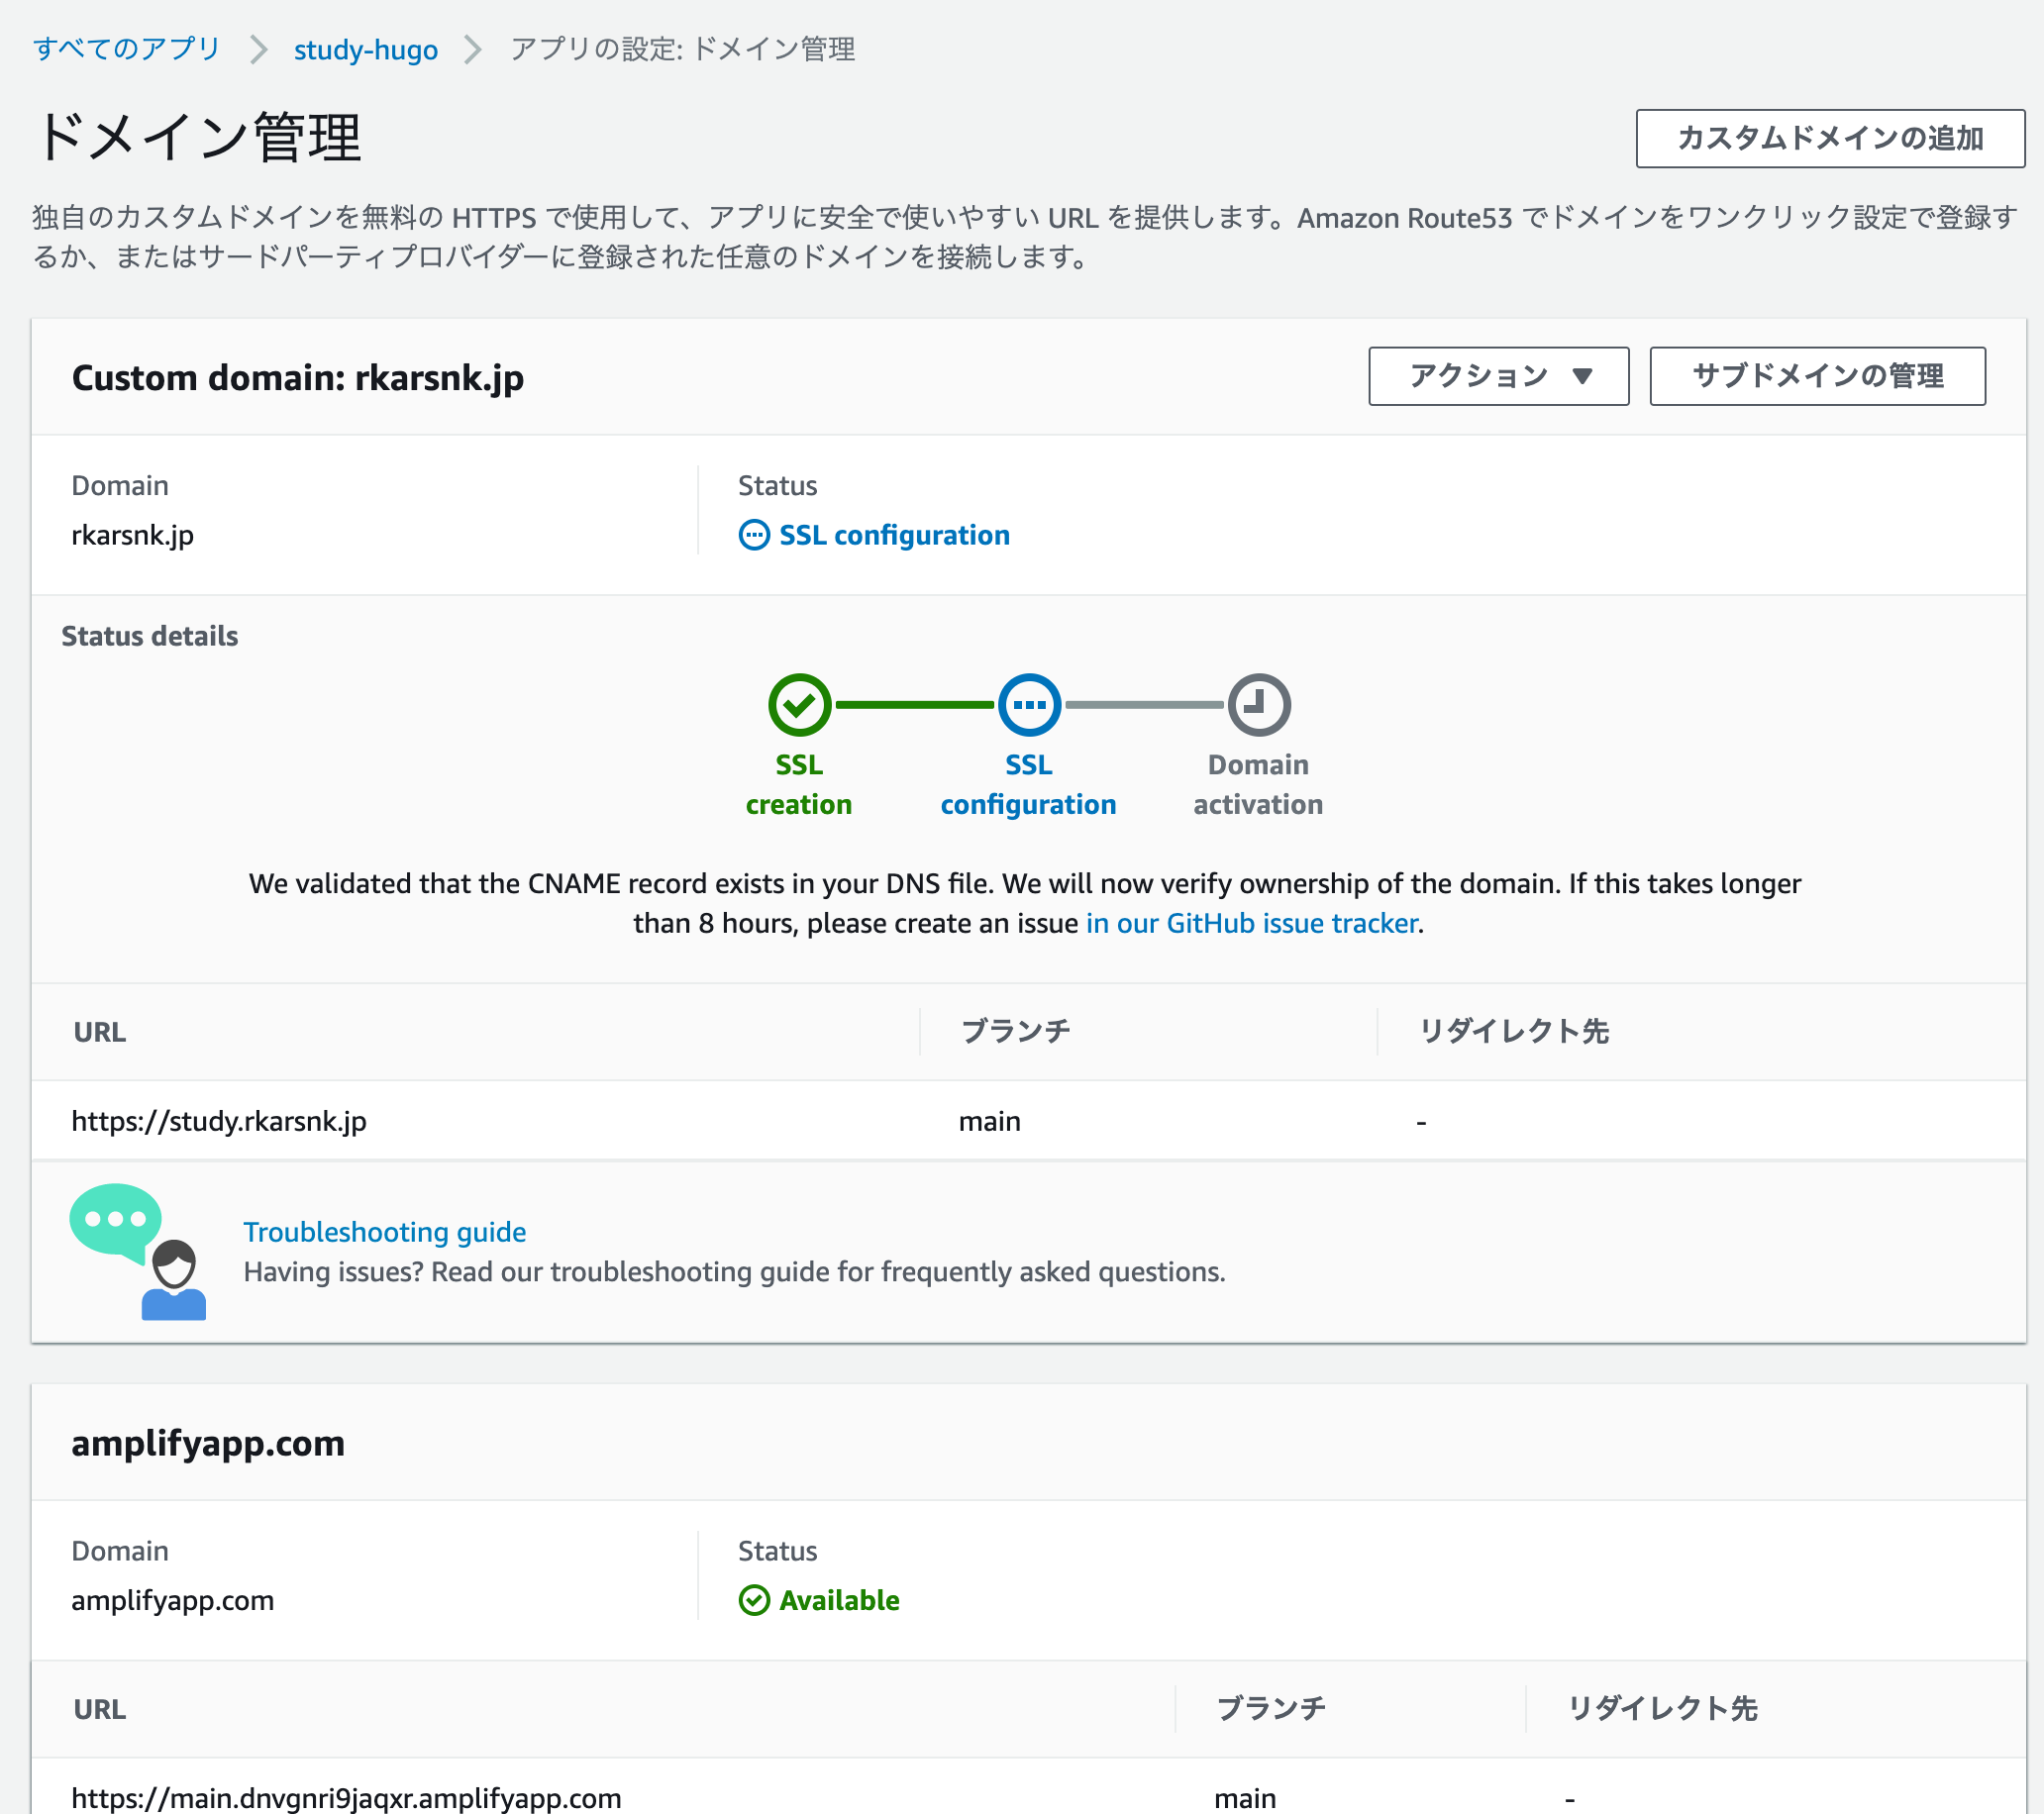The image size is (2044, 1814).
Task: Click カスタムドメインの追加 button
Action: pyautogui.click(x=1829, y=138)
